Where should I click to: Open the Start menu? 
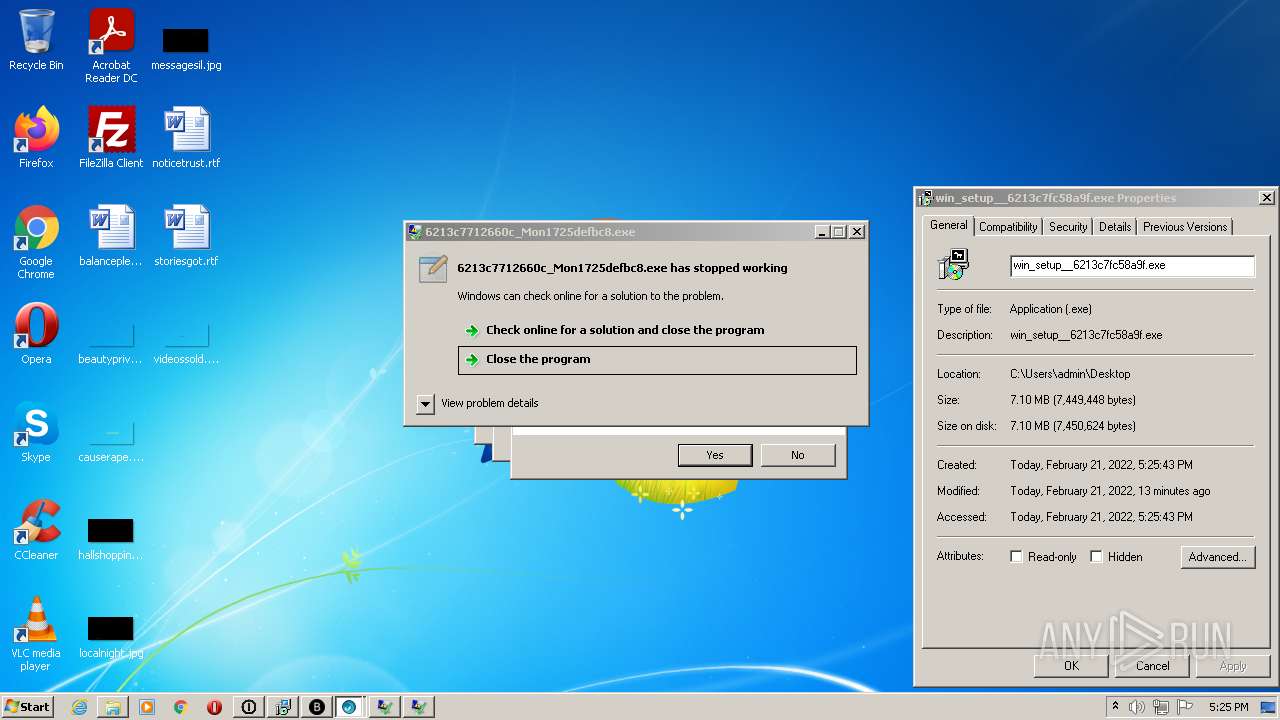[27, 707]
